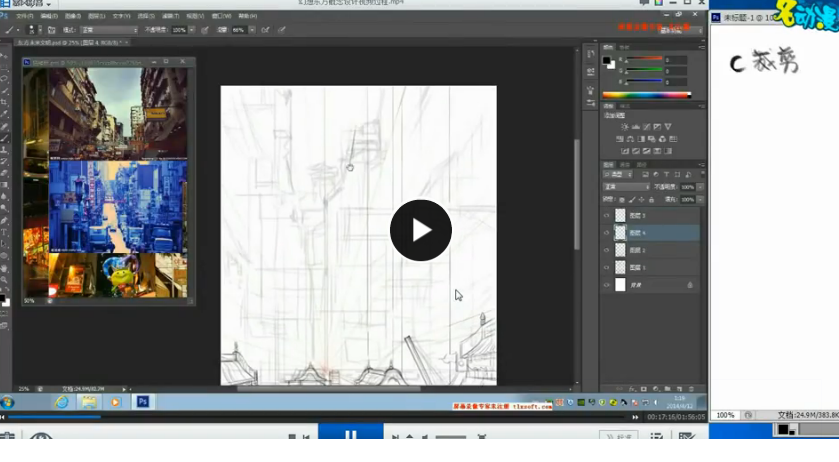839x462 pixels.
Task: Hide the 图层 2 layer with its eye icon
Action: tap(606, 250)
